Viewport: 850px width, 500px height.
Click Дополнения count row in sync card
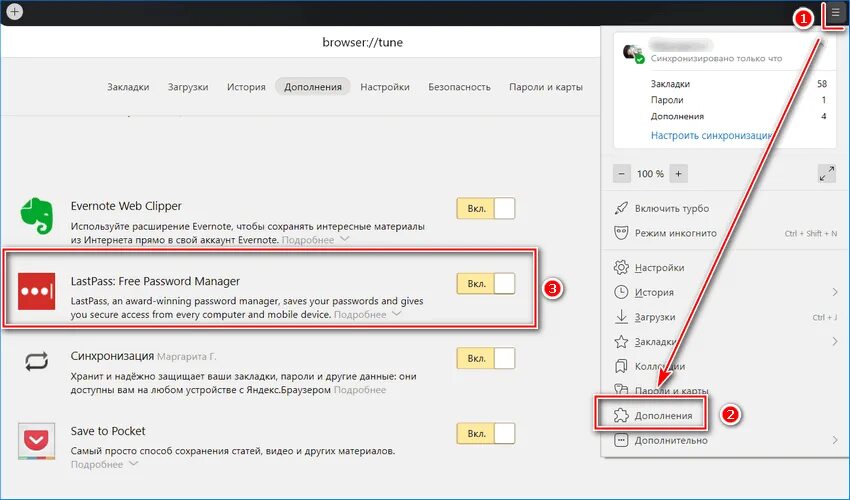pyautogui.click(x=738, y=116)
